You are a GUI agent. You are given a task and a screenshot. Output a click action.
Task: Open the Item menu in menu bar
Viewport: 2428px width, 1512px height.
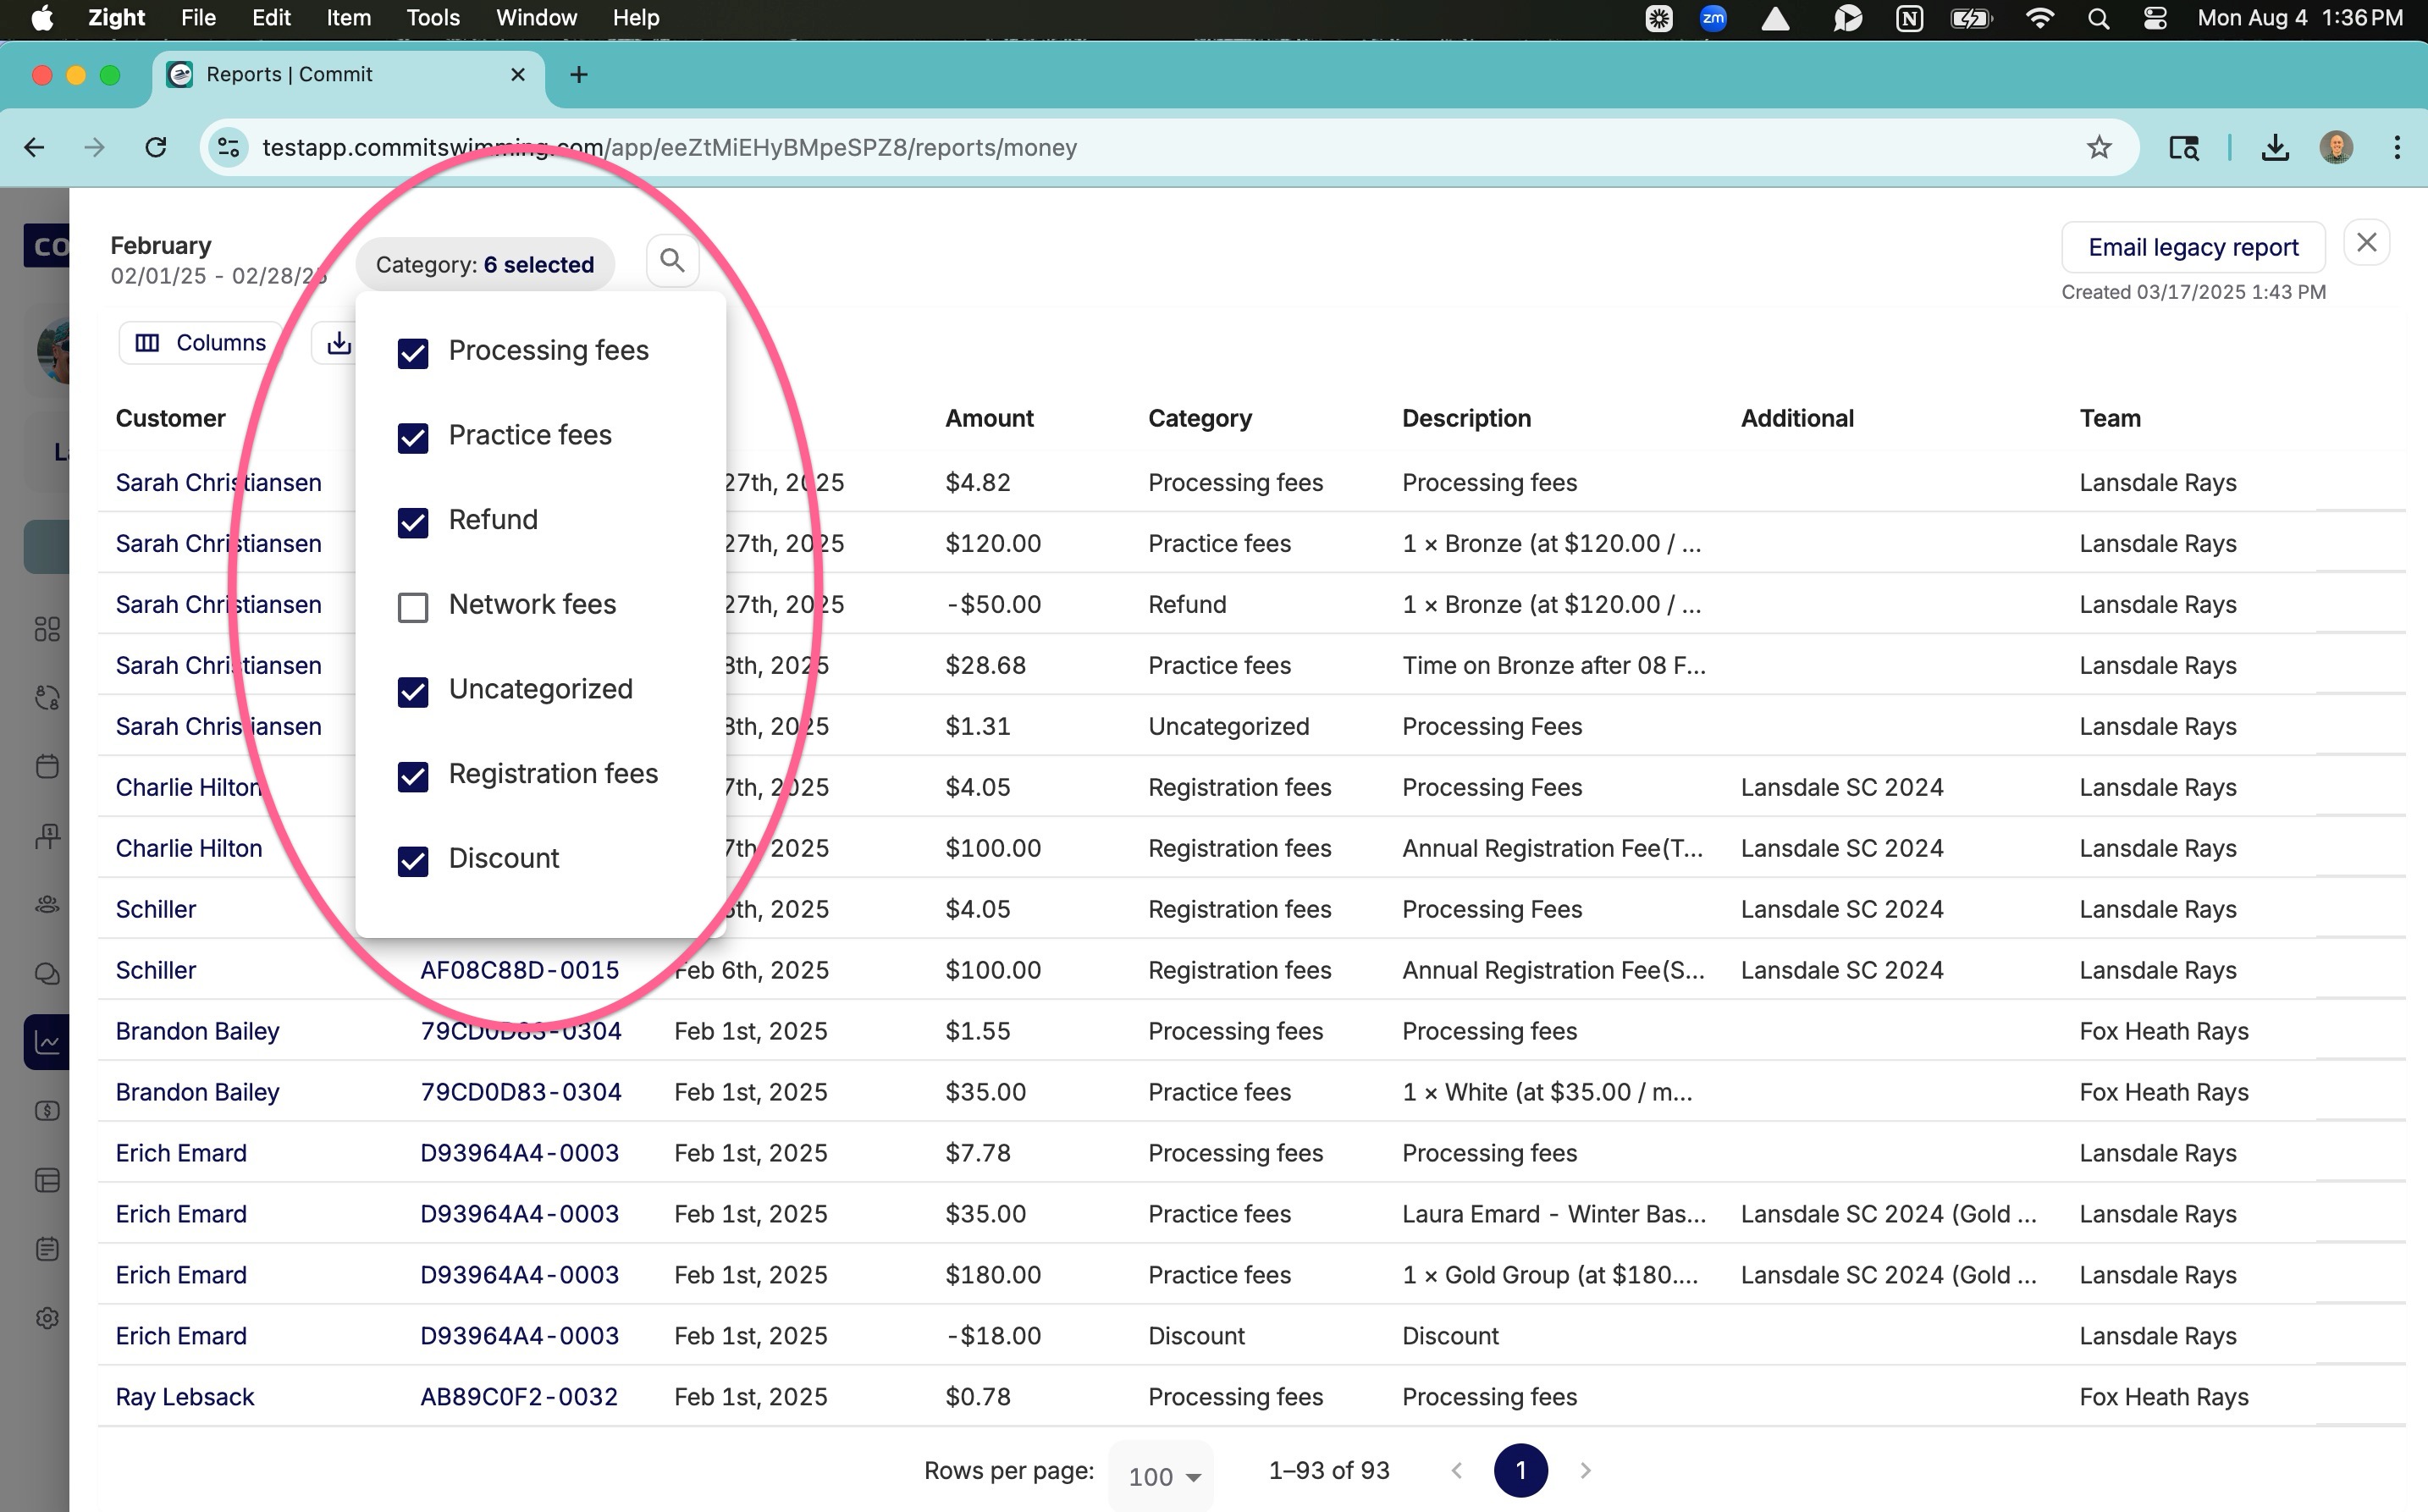(x=349, y=18)
